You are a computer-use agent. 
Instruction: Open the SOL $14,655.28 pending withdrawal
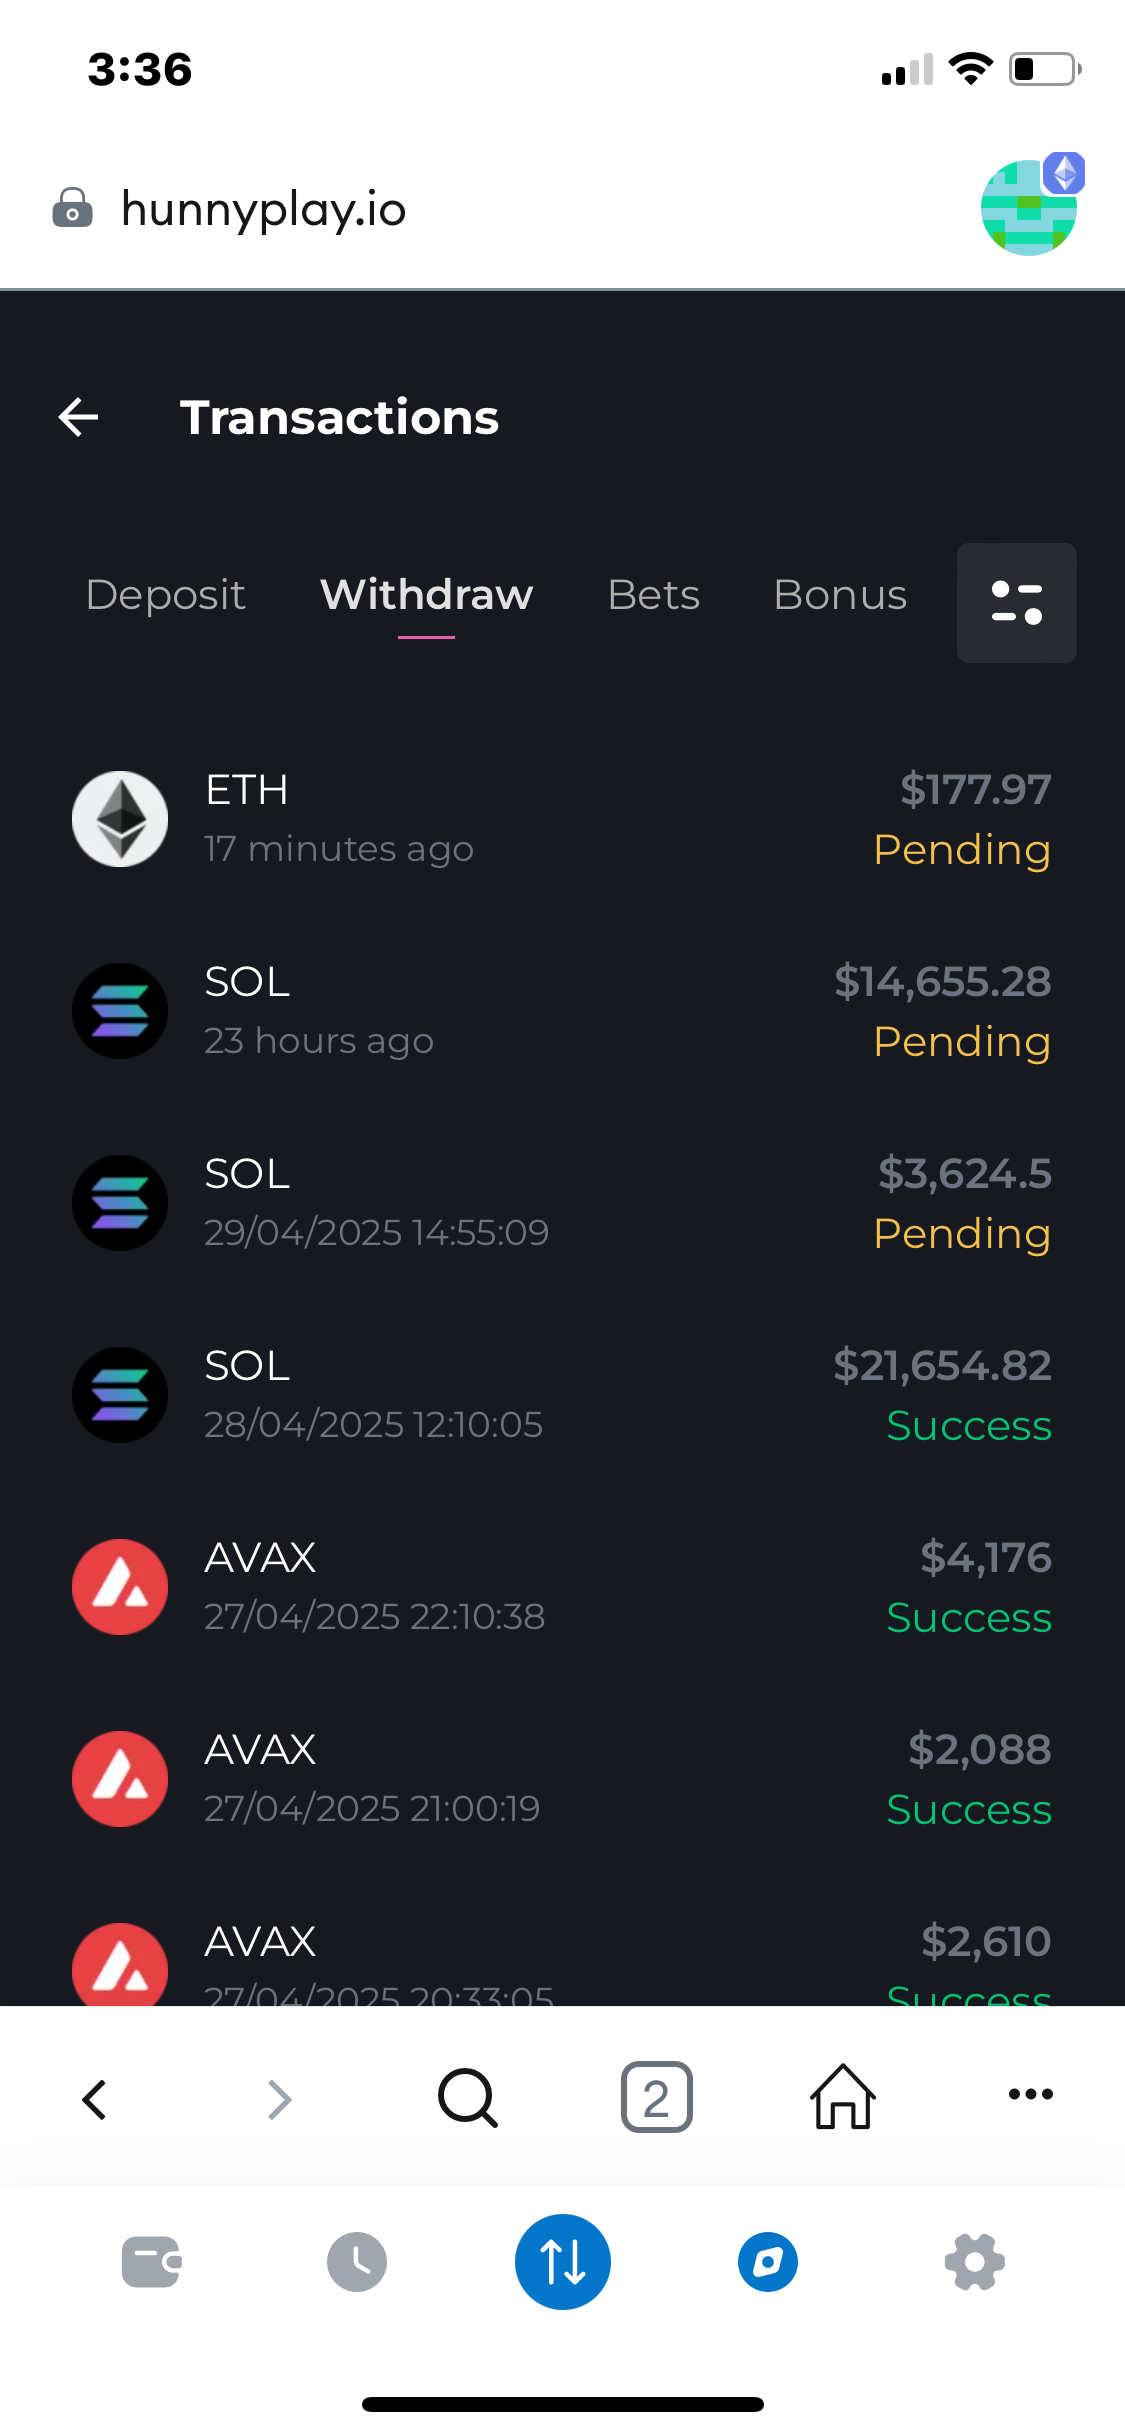coord(562,1011)
